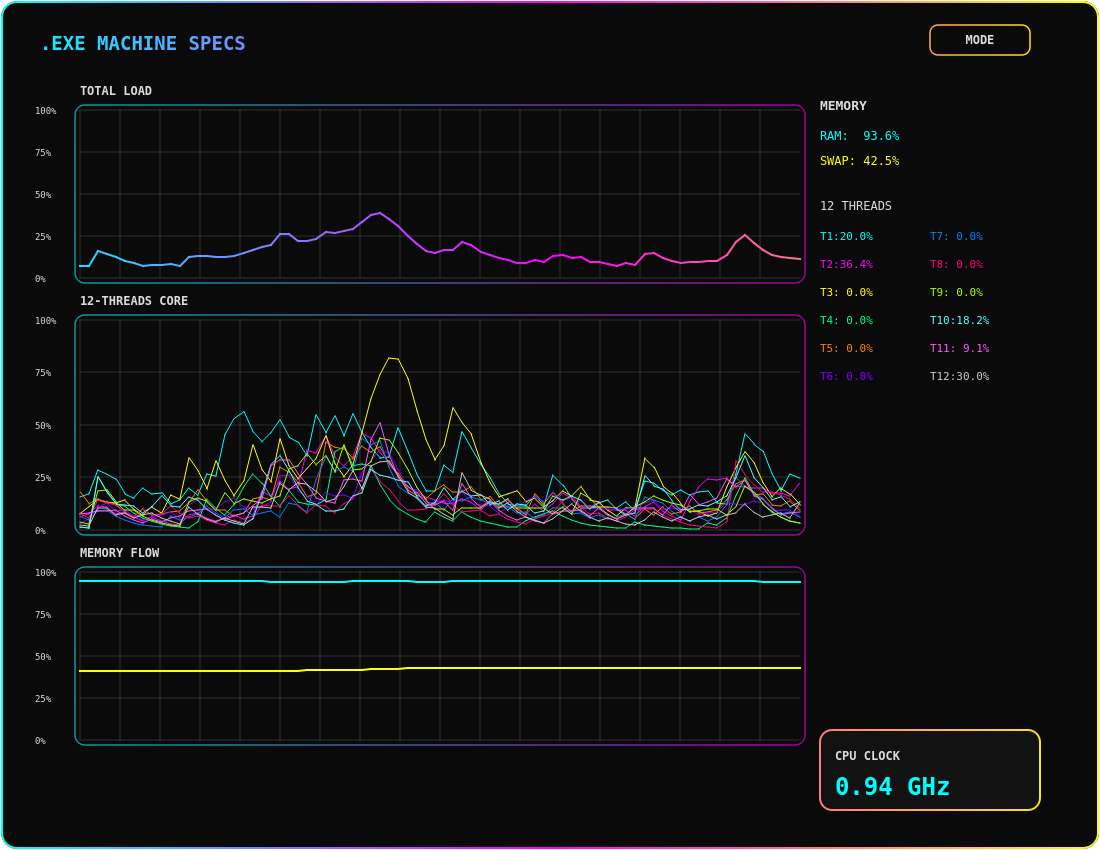Click the MEMORY FLOW chart heading

pyautogui.click(x=119, y=553)
